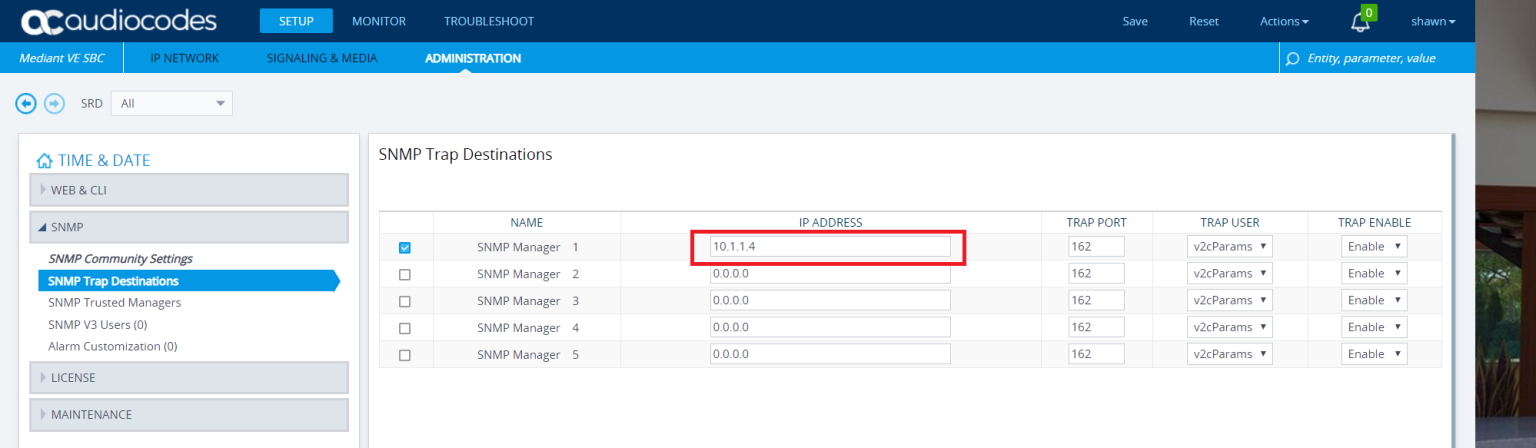The height and width of the screenshot is (448, 1536).
Task: Click the home icon beside TIME & DATE
Action: click(44, 161)
